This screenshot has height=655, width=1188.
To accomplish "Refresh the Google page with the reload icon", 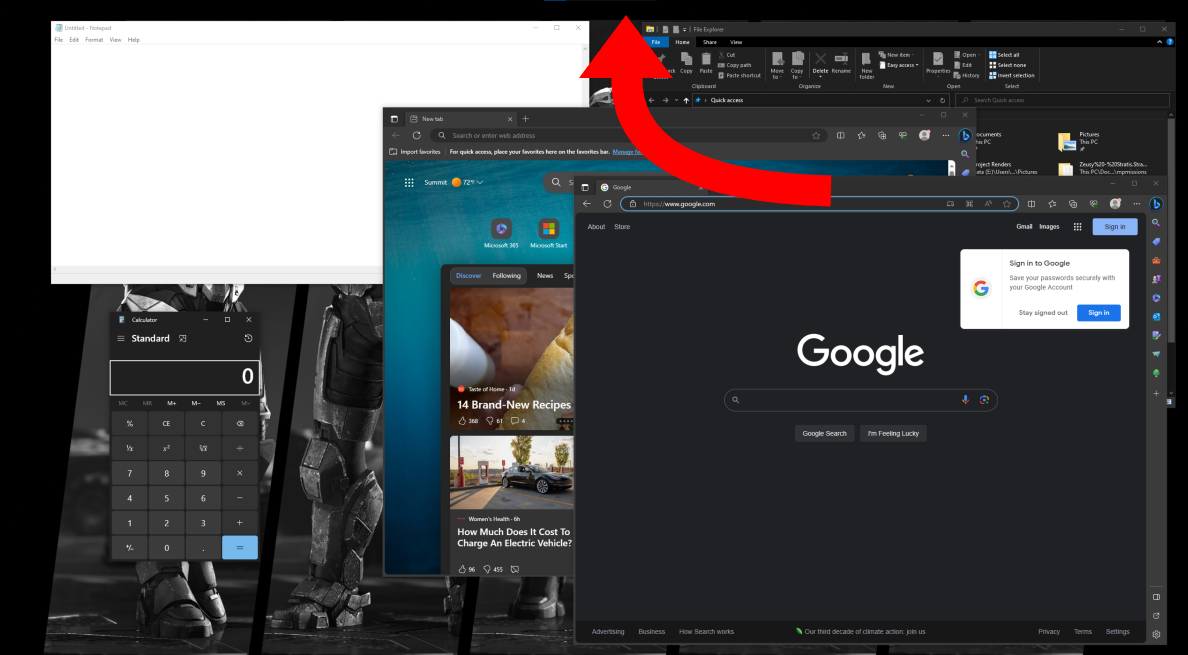I will click(x=607, y=204).
